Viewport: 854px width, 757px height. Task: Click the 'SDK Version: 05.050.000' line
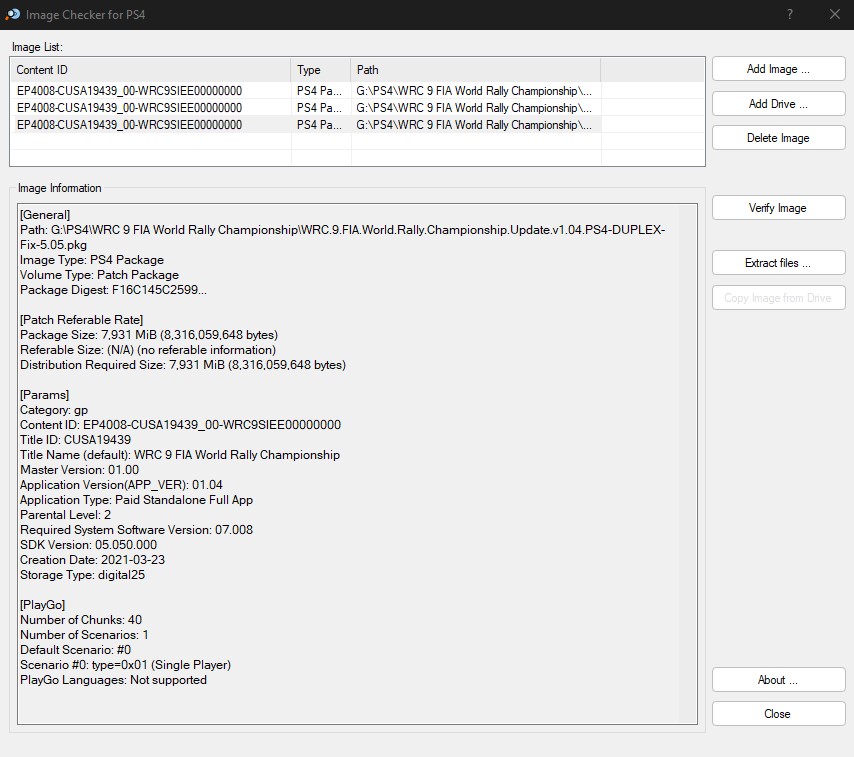coord(89,545)
